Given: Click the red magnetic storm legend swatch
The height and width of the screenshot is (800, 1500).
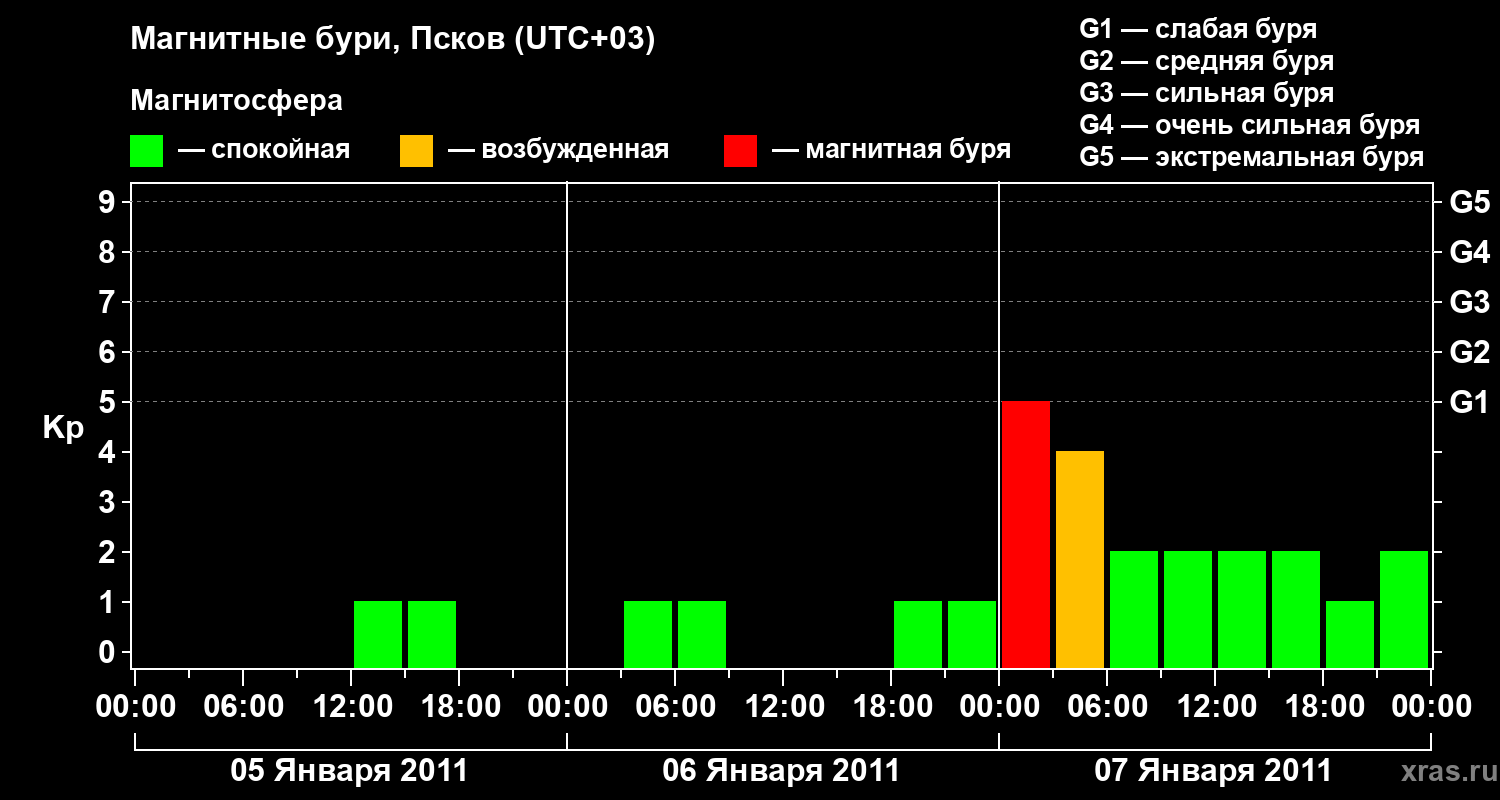Looking at the screenshot, I should [741, 150].
